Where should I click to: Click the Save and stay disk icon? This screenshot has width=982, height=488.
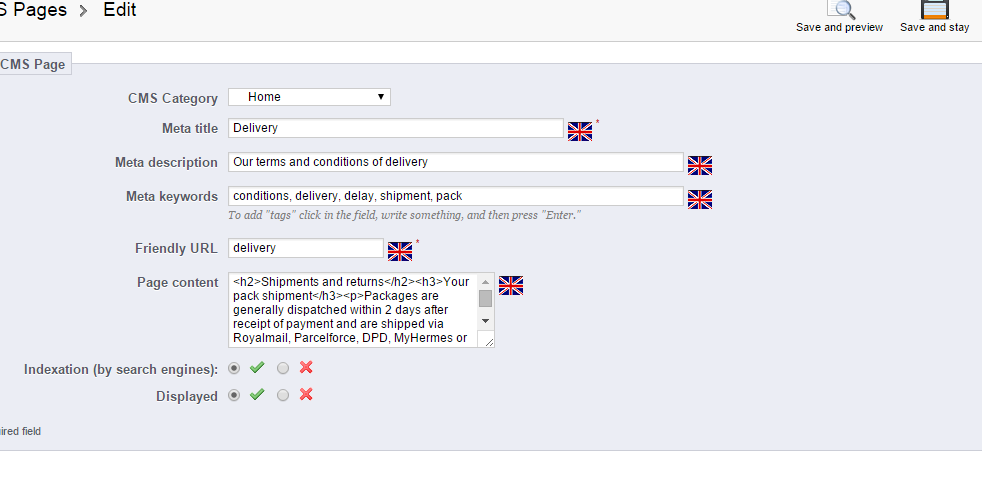pyautogui.click(x=934, y=9)
